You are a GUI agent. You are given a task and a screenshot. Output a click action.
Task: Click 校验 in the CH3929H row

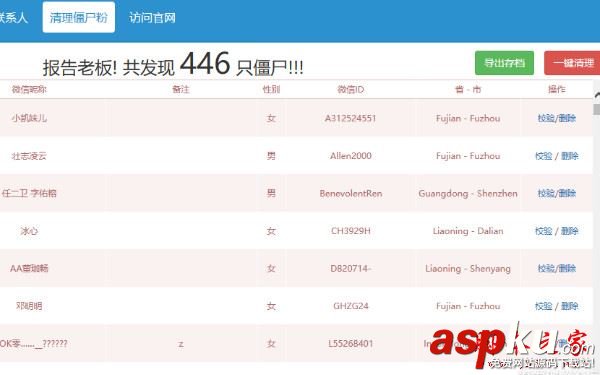[x=544, y=231]
